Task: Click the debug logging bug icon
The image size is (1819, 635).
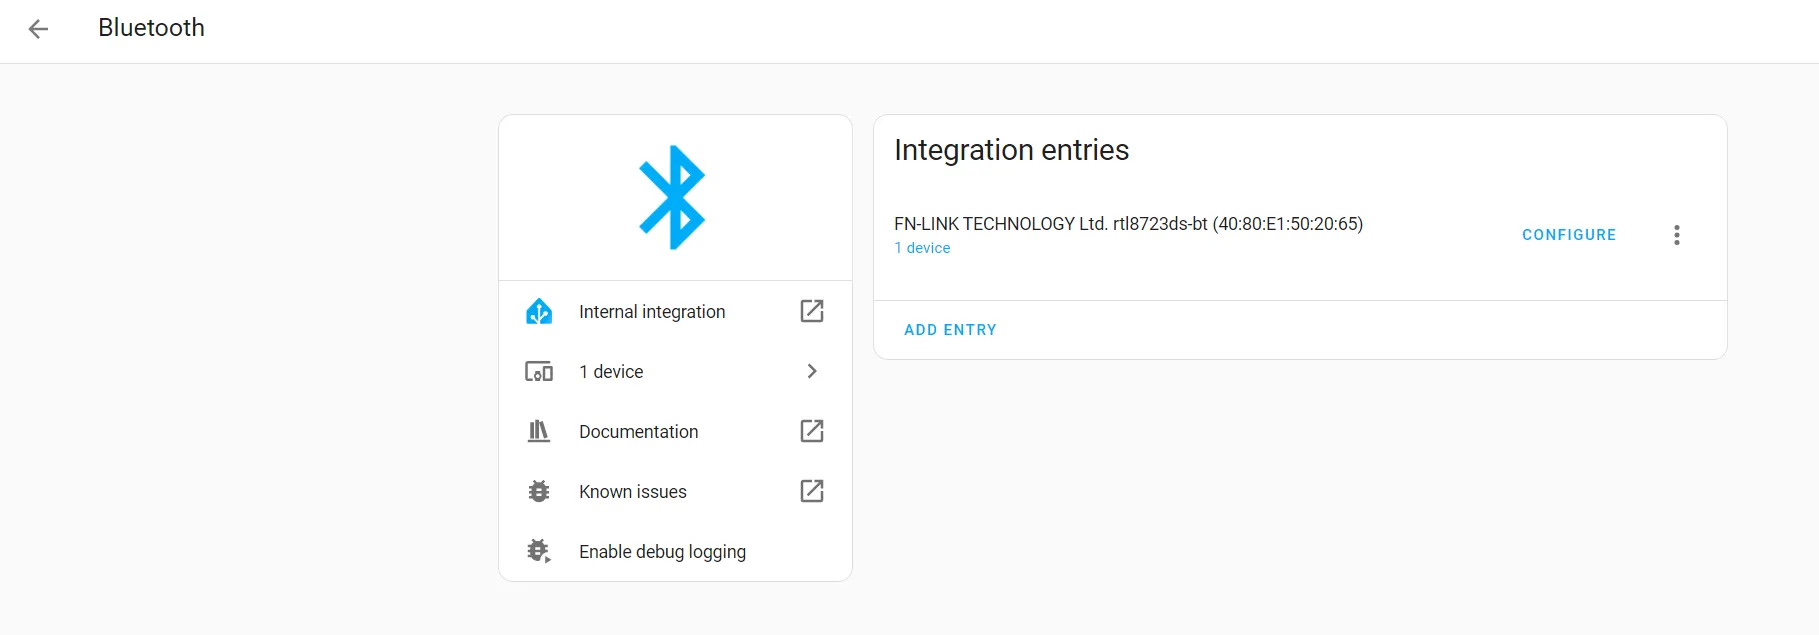Action: point(539,551)
